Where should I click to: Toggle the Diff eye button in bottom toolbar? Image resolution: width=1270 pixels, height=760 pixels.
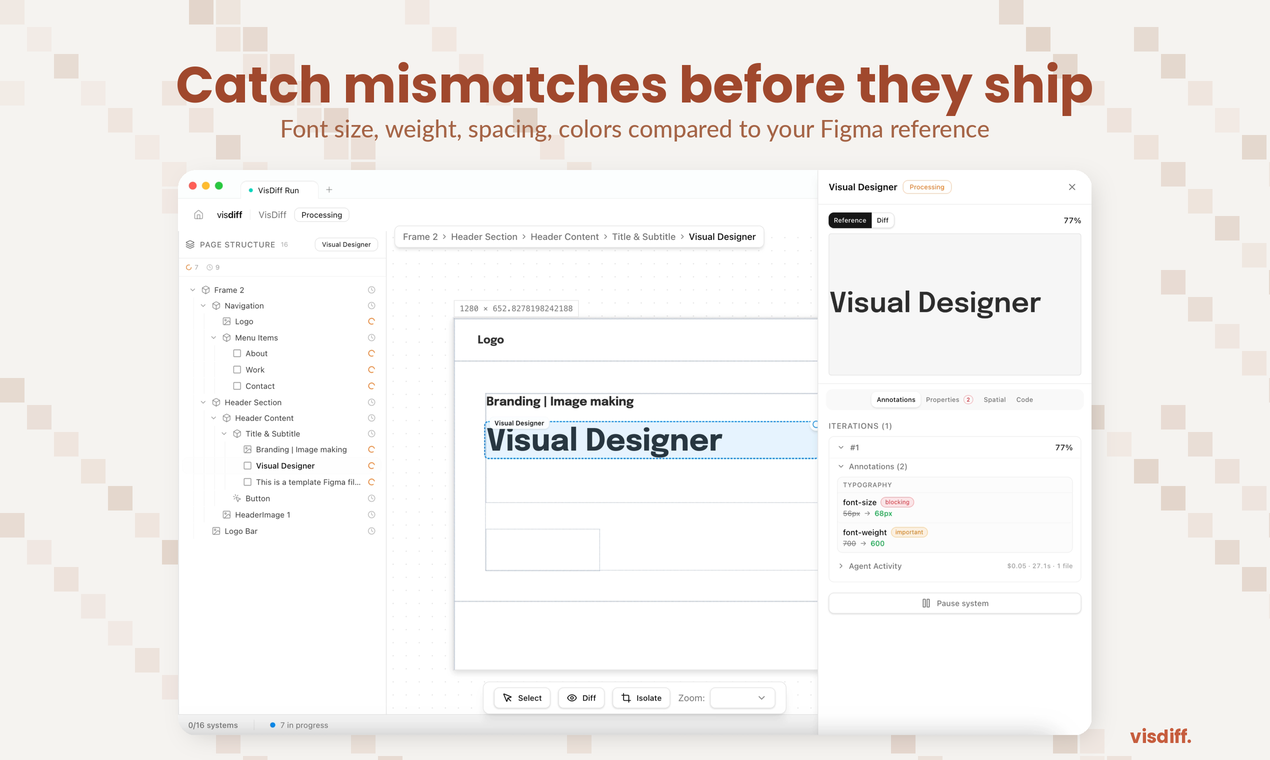581,698
